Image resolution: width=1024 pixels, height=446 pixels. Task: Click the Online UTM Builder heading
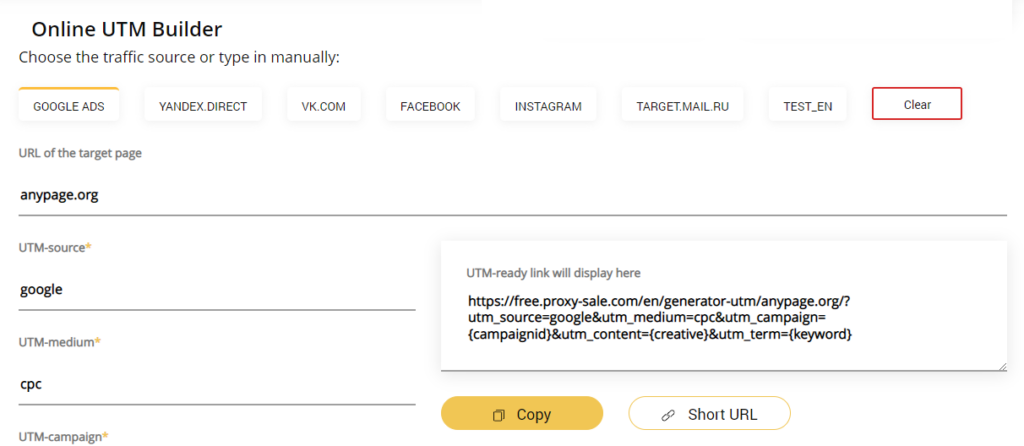tap(127, 29)
